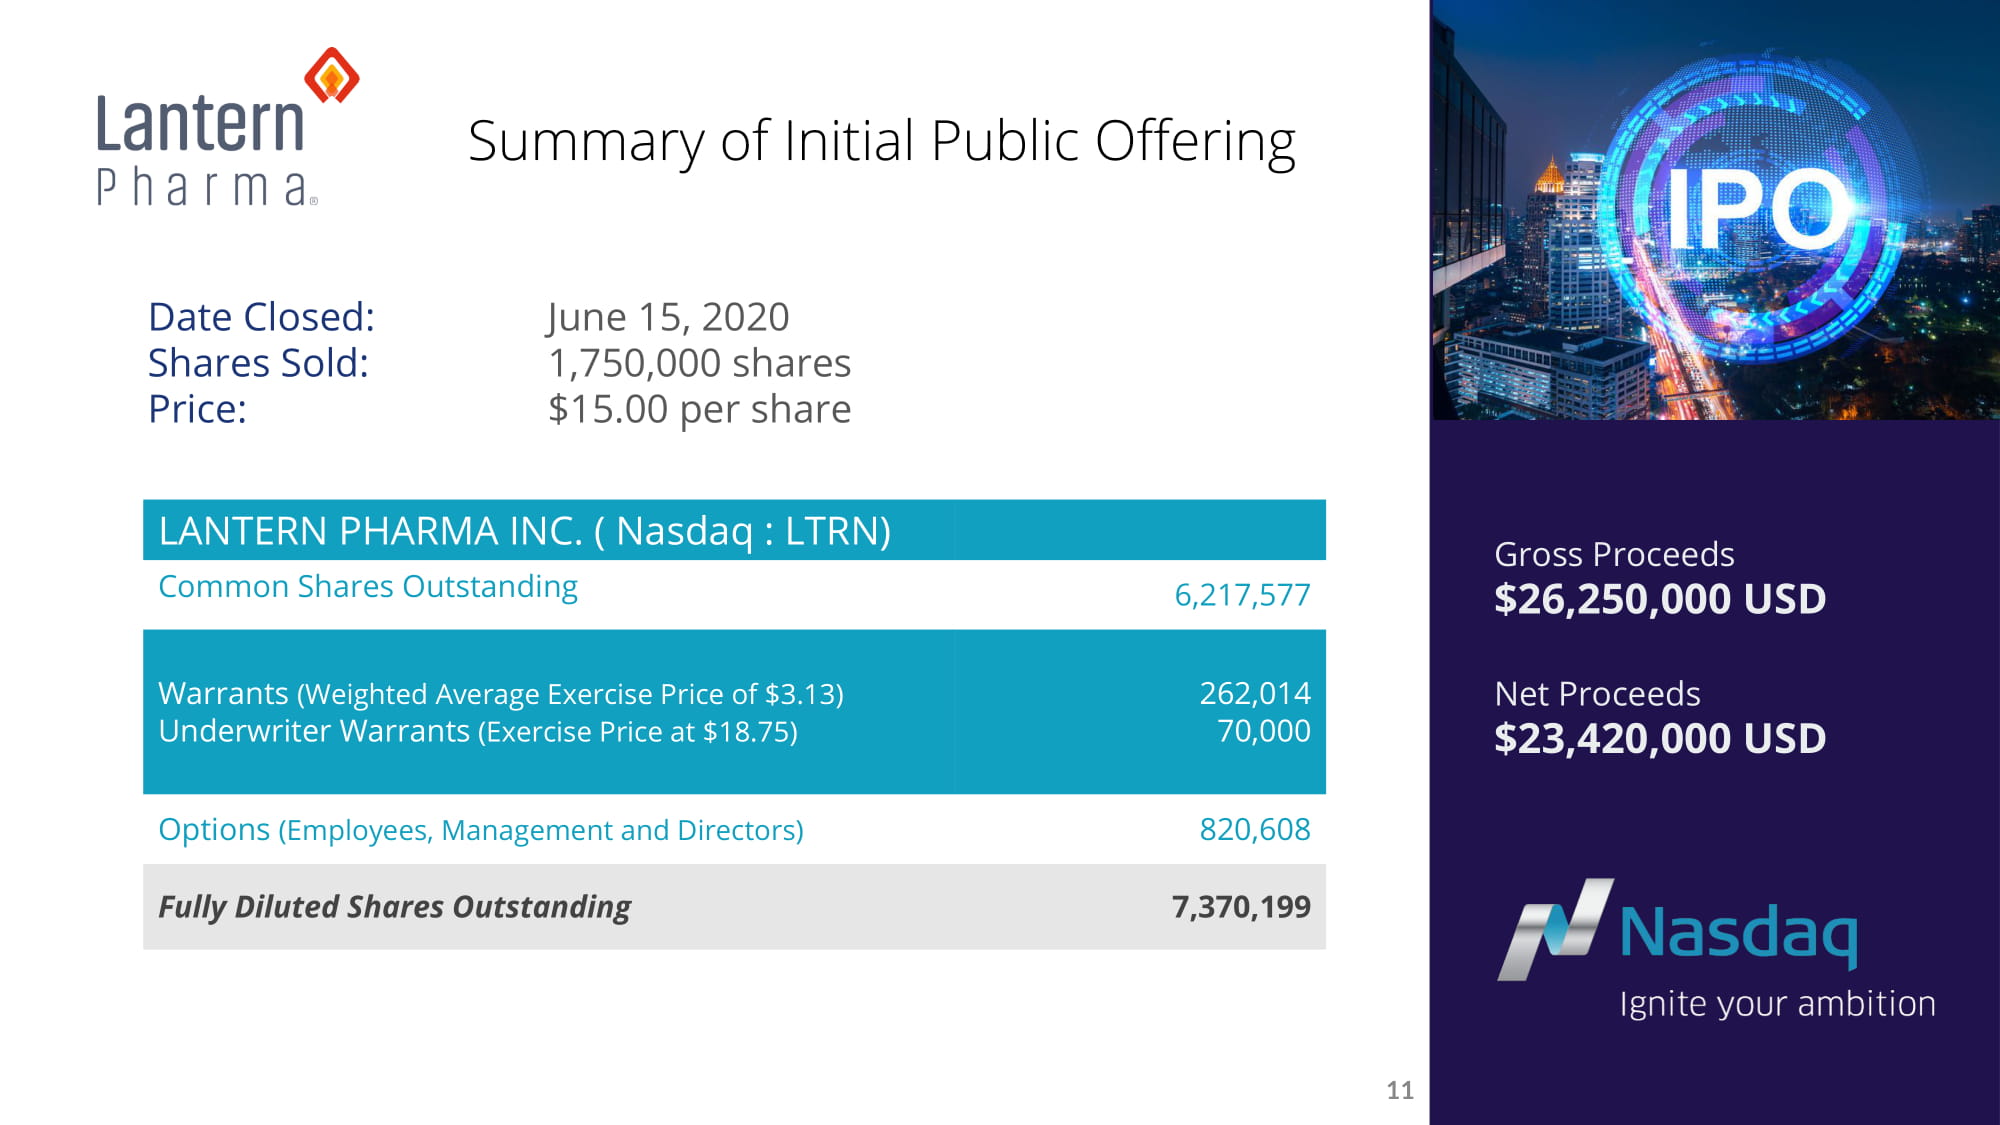The width and height of the screenshot is (2000, 1125).
Task: Click the 6,217,577 shares value
Action: [x=1242, y=595]
